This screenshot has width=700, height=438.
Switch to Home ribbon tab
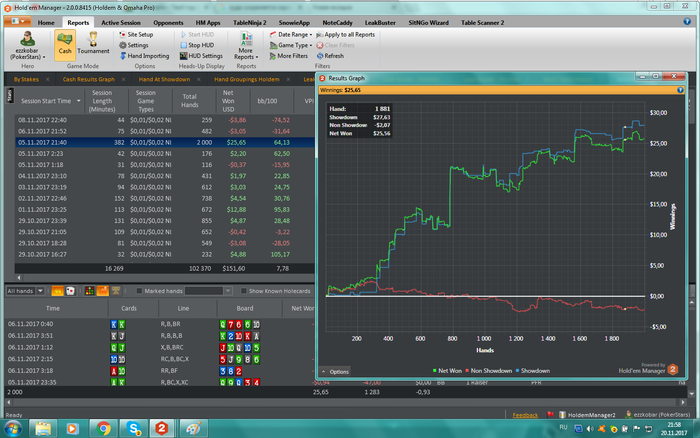[46, 22]
